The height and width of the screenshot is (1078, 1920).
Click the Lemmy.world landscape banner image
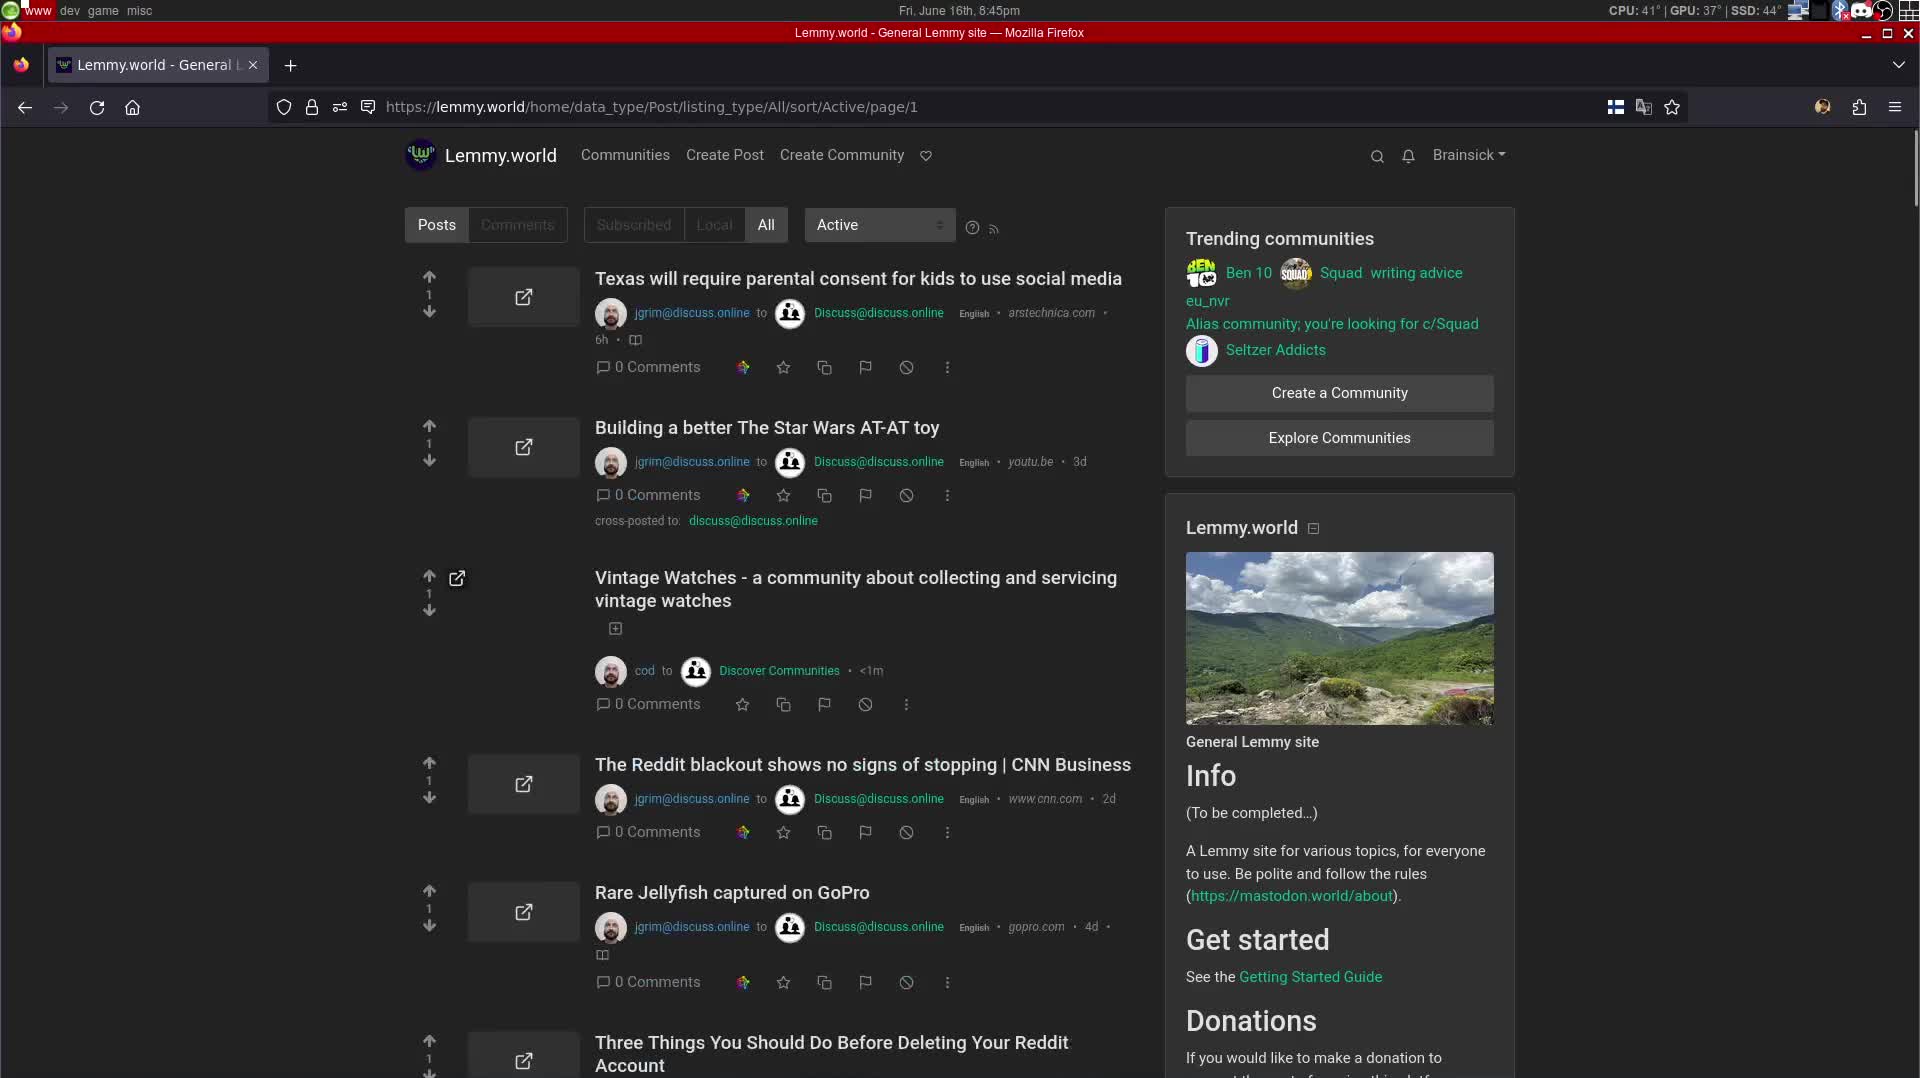(1339, 638)
